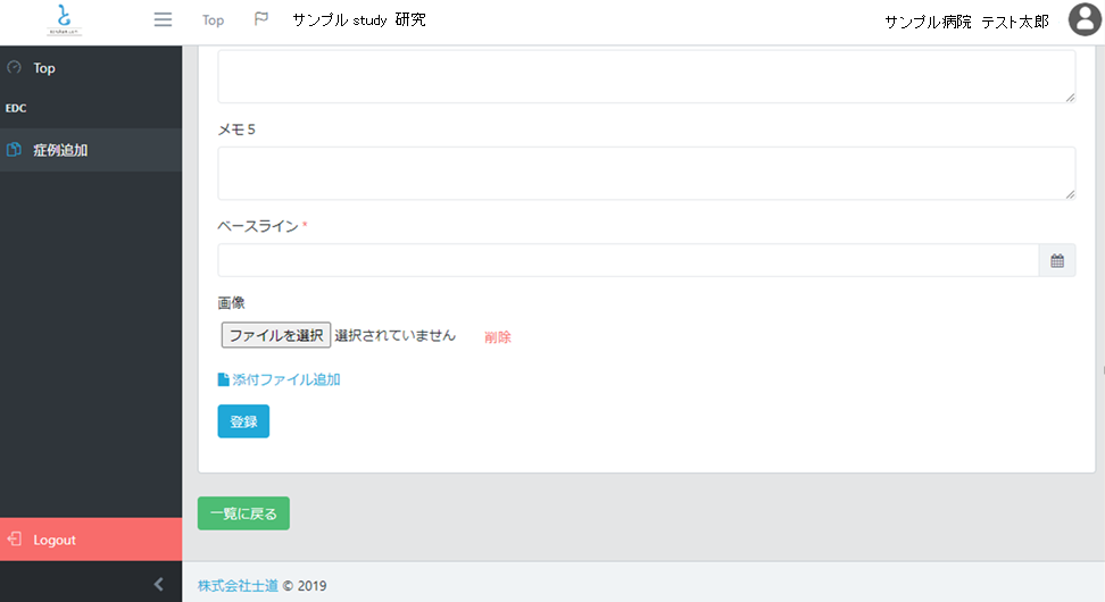
Task: Open the user profile avatar menu
Action: (1085, 19)
